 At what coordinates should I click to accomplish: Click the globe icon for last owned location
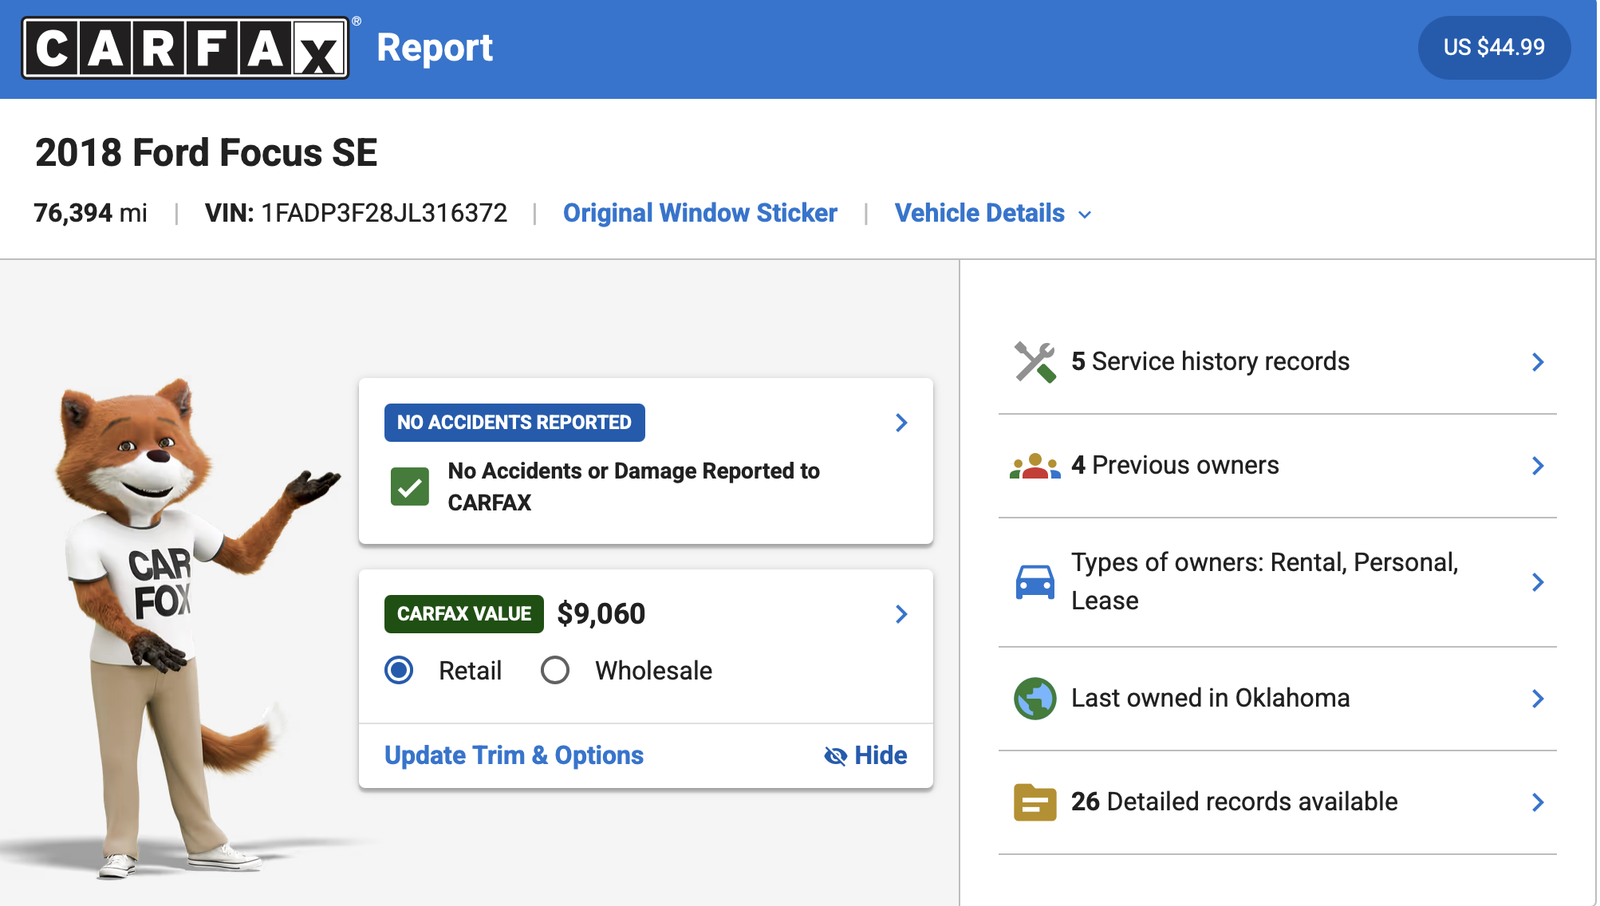(1035, 698)
